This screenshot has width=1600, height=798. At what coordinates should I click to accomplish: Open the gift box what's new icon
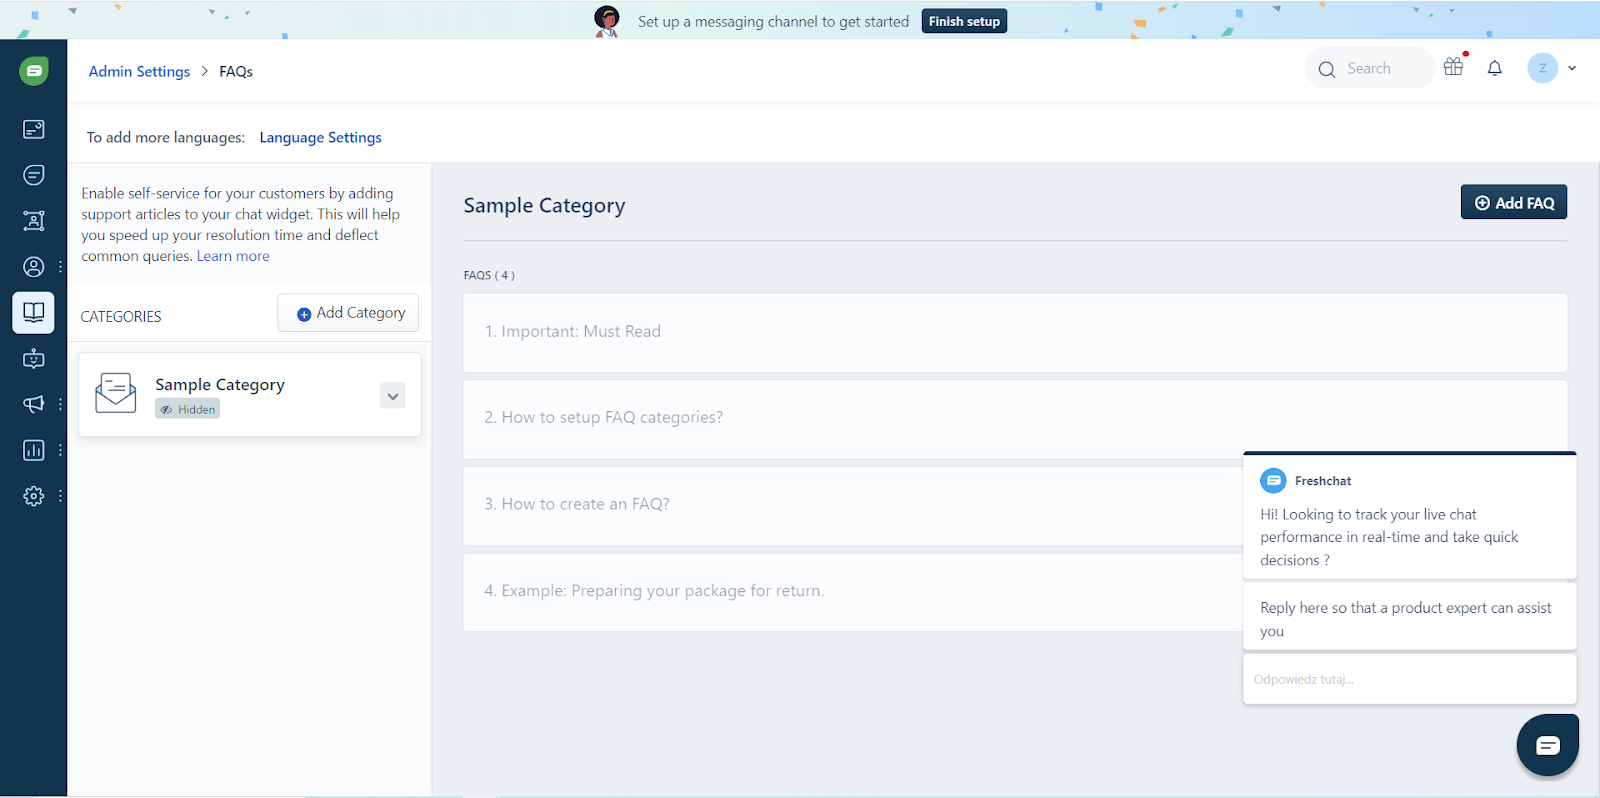tap(1453, 67)
